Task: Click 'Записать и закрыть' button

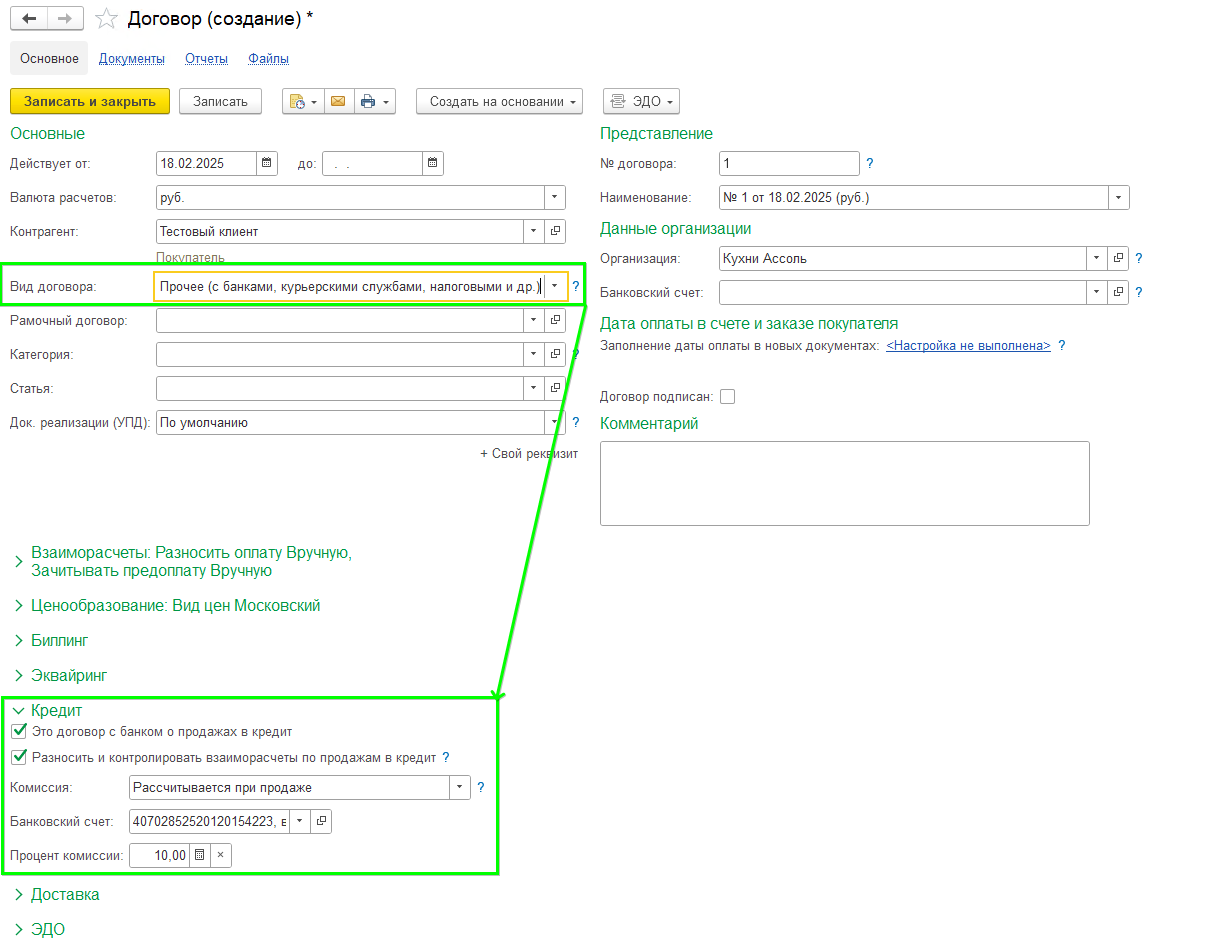Action: click(x=90, y=101)
